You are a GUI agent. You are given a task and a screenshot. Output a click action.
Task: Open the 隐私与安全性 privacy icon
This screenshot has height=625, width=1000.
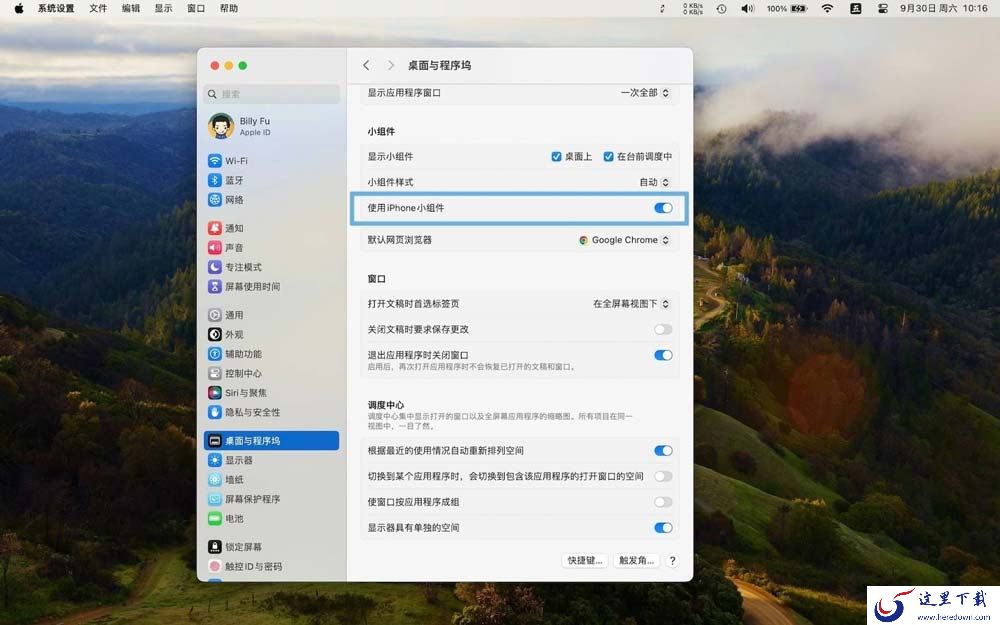click(x=215, y=412)
